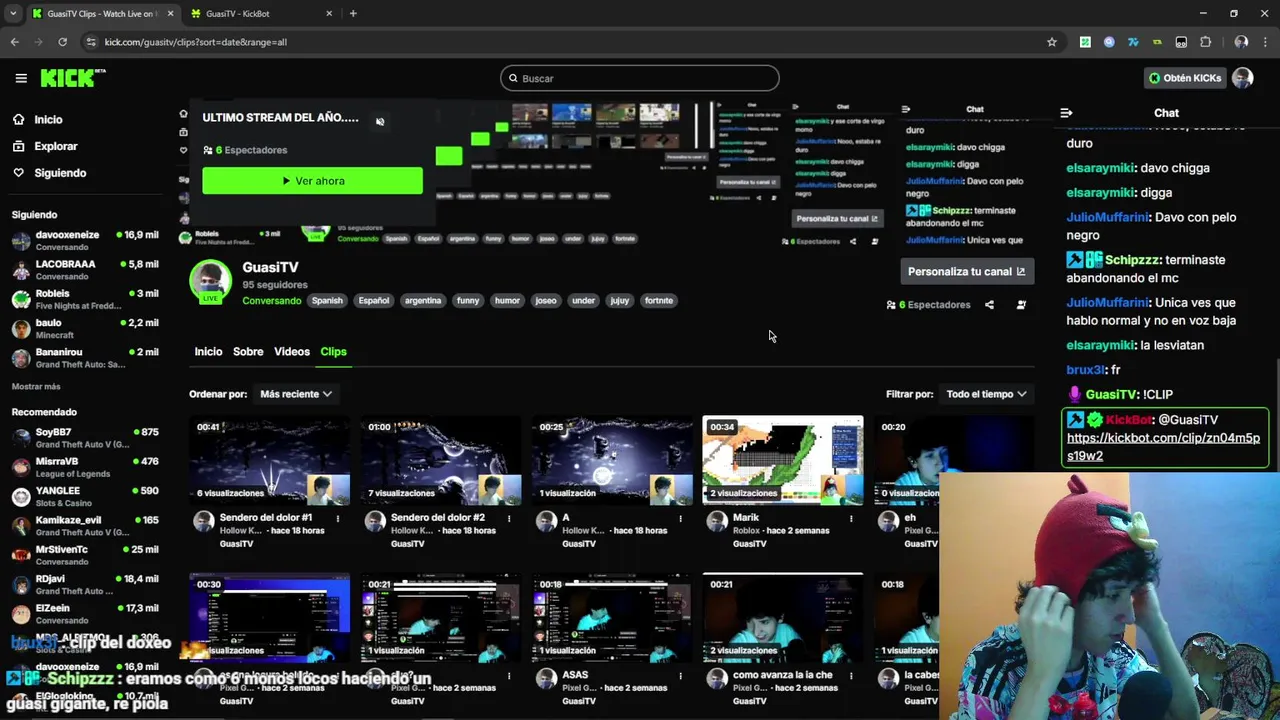
Task: Open the Chrome extensions puzzle icon
Action: [x=1205, y=42]
